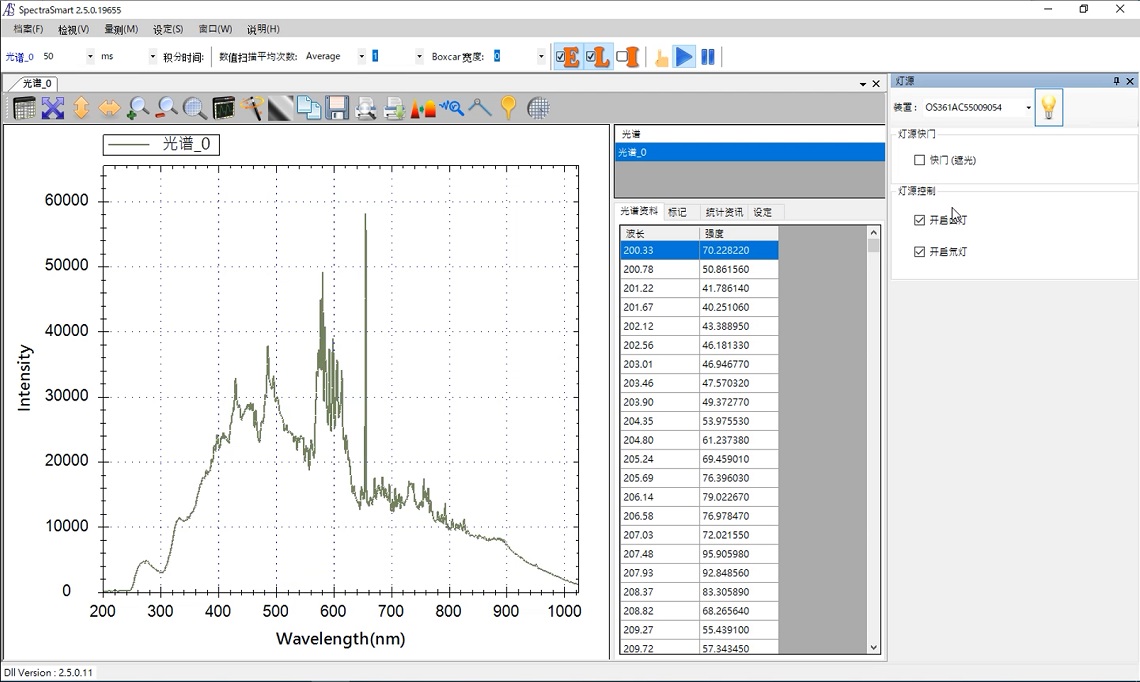Switch to the 光谱资料 tab

click(638, 212)
